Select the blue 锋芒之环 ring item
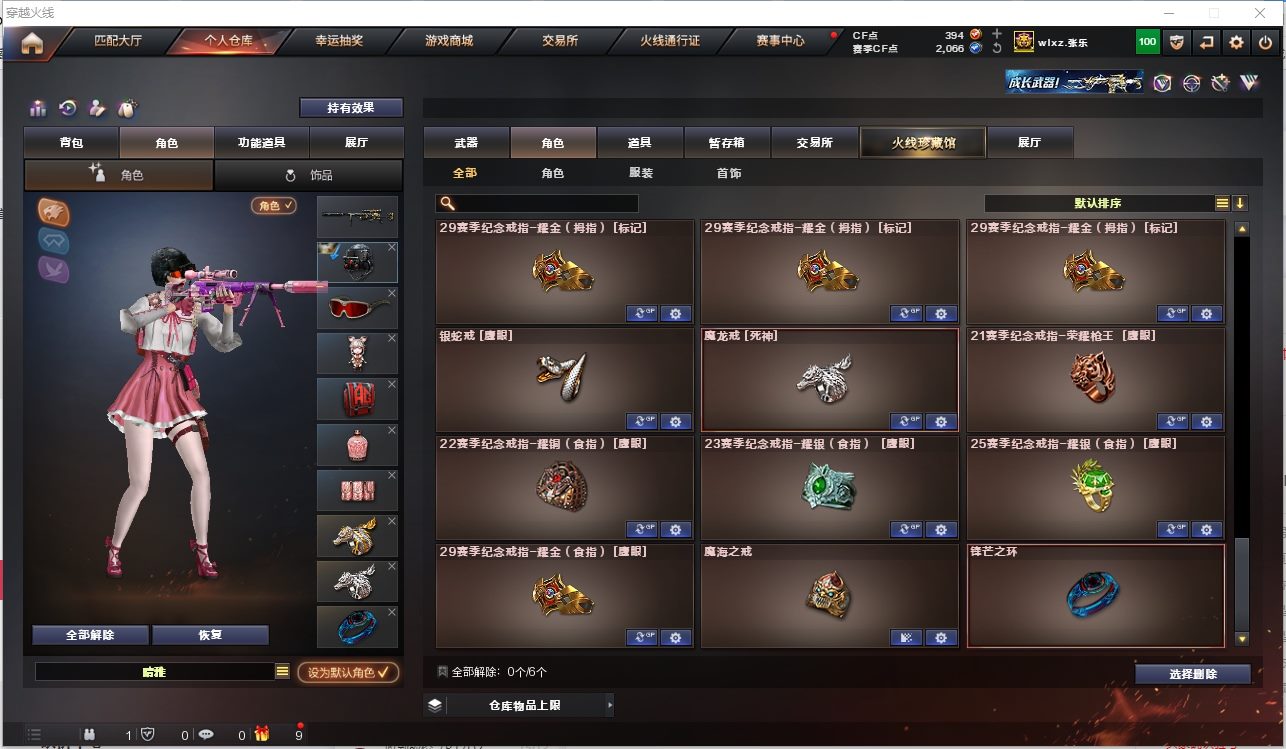The width and height of the screenshot is (1286, 749). pyautogui.click(x=1096, y=595)
